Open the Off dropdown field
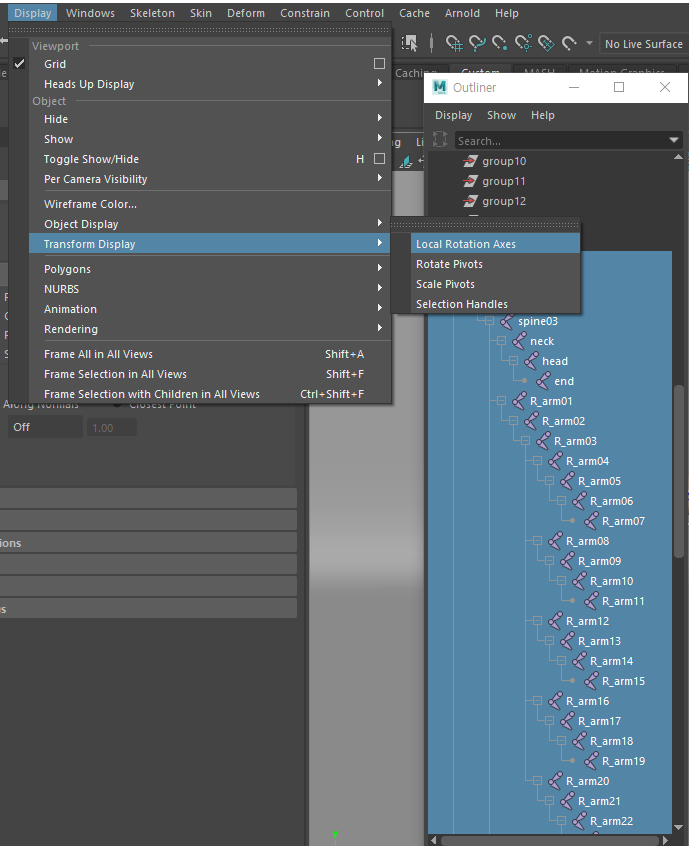Image resolution: width=689 pixels, height=846 pixels. pos(45,427)
